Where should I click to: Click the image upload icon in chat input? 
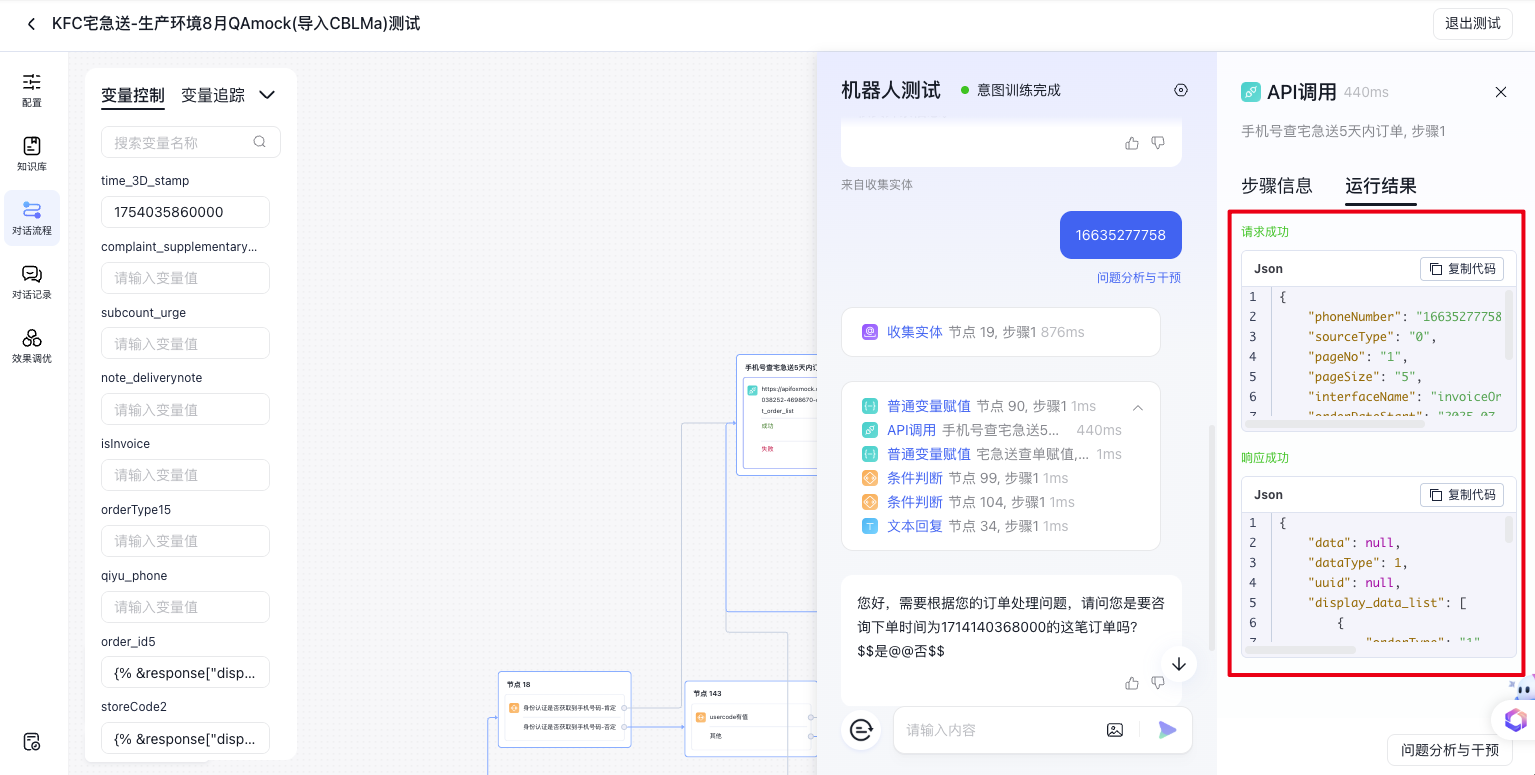click(1115, 729)
